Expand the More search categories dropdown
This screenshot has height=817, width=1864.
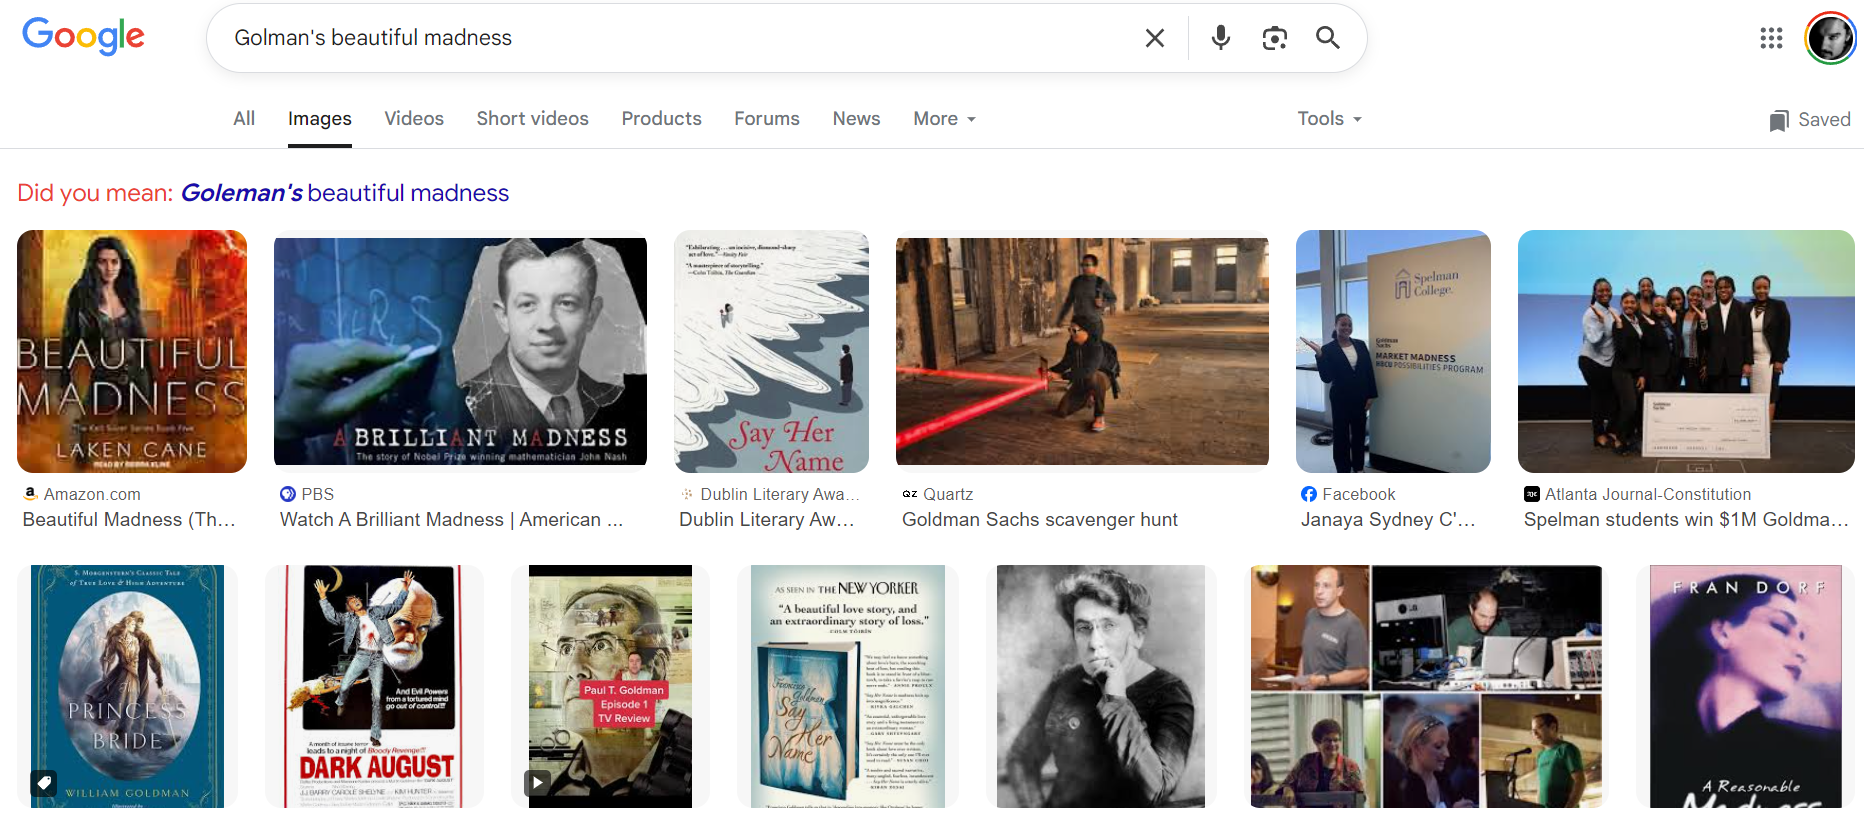click(x=944, y=119)
